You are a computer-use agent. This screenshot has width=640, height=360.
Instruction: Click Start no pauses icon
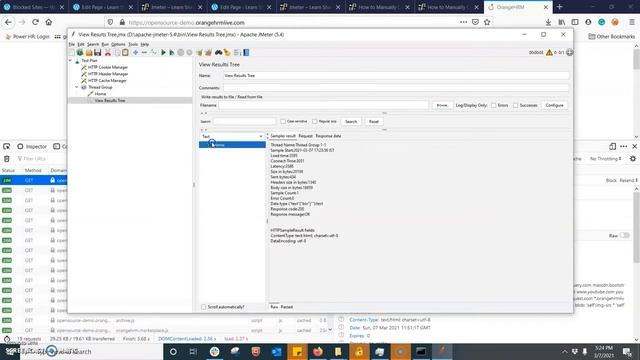click(172, 53)
